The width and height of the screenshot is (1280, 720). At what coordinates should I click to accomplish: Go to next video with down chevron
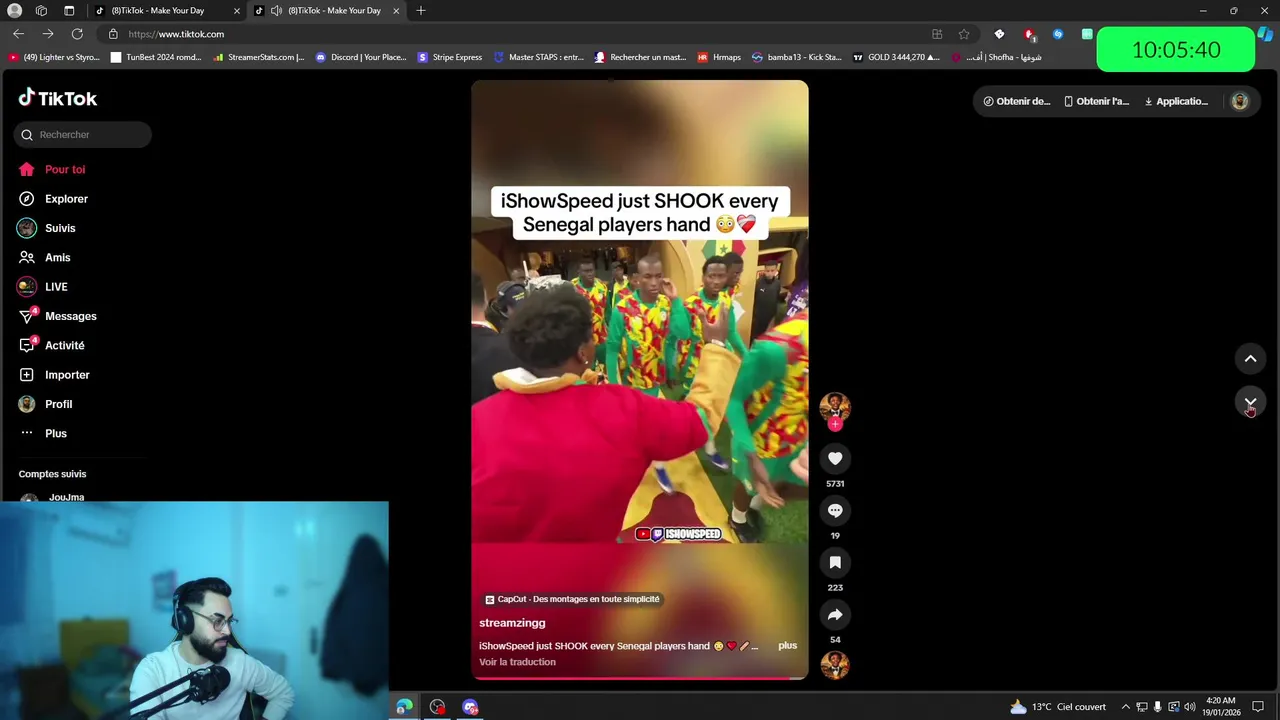click(1250, 402)
